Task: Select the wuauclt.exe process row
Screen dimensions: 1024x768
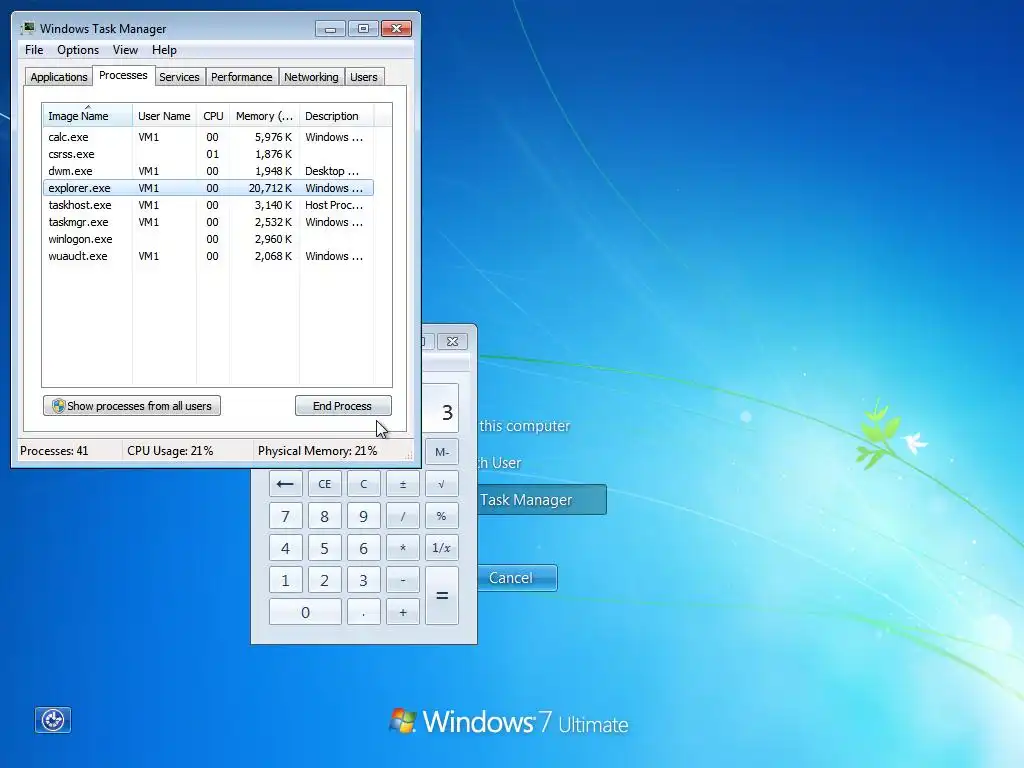Action: (208, 256)
